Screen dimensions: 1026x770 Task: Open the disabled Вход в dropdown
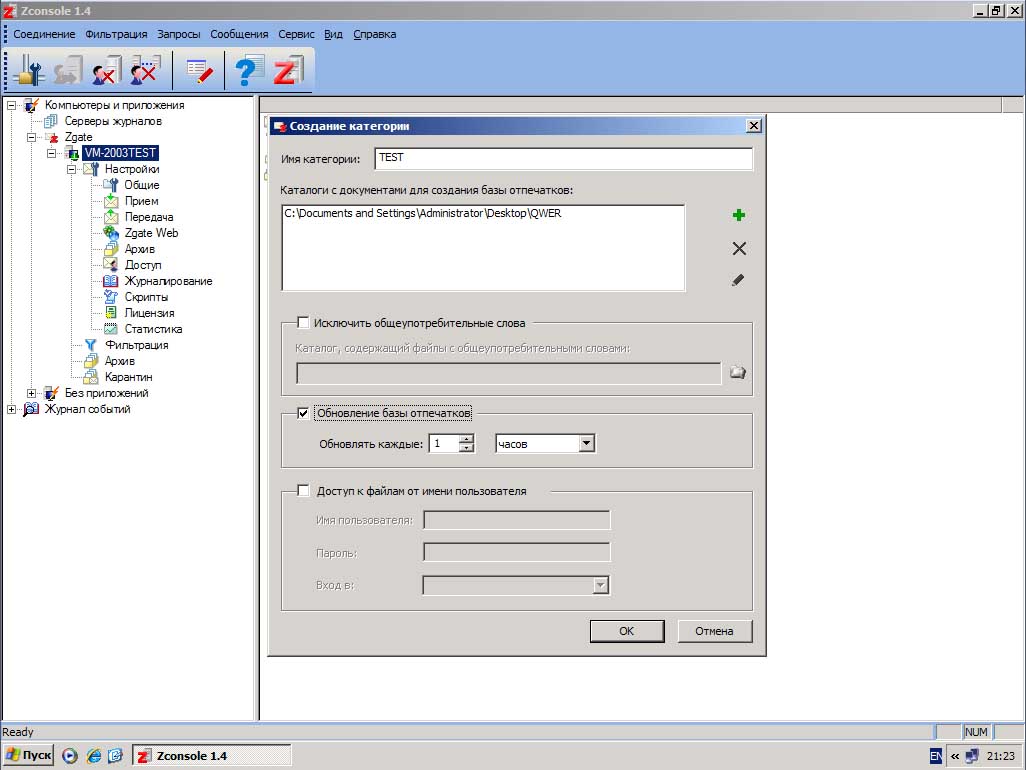(600, 586)
